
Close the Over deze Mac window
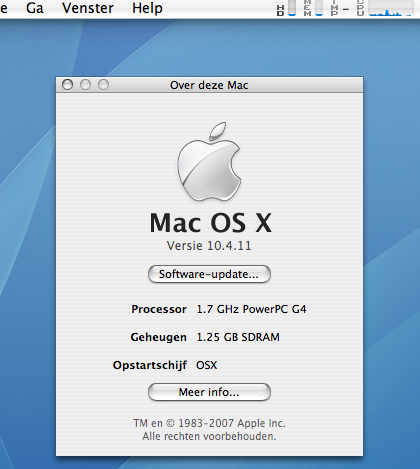(x=67, y=85)
